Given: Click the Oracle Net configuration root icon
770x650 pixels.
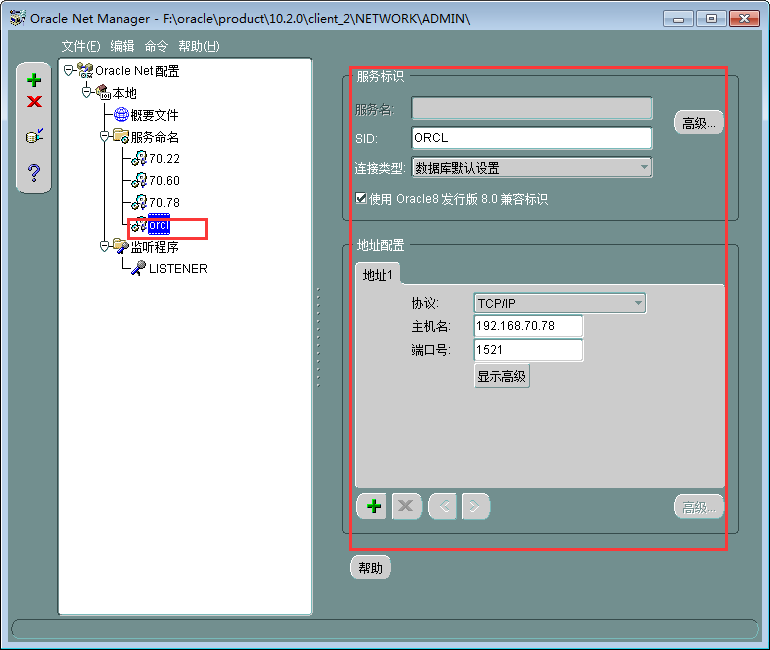Looking at the screenshot, I should click(x=85, y=70).
